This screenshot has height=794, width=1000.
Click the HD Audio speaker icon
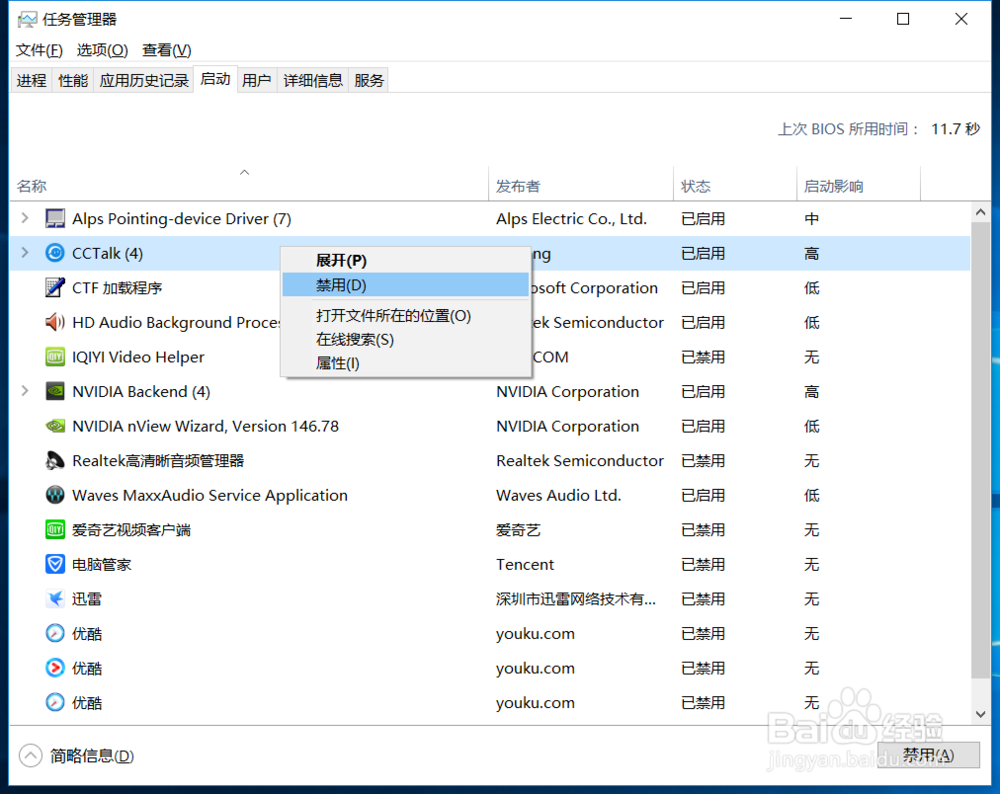(55, 322)
